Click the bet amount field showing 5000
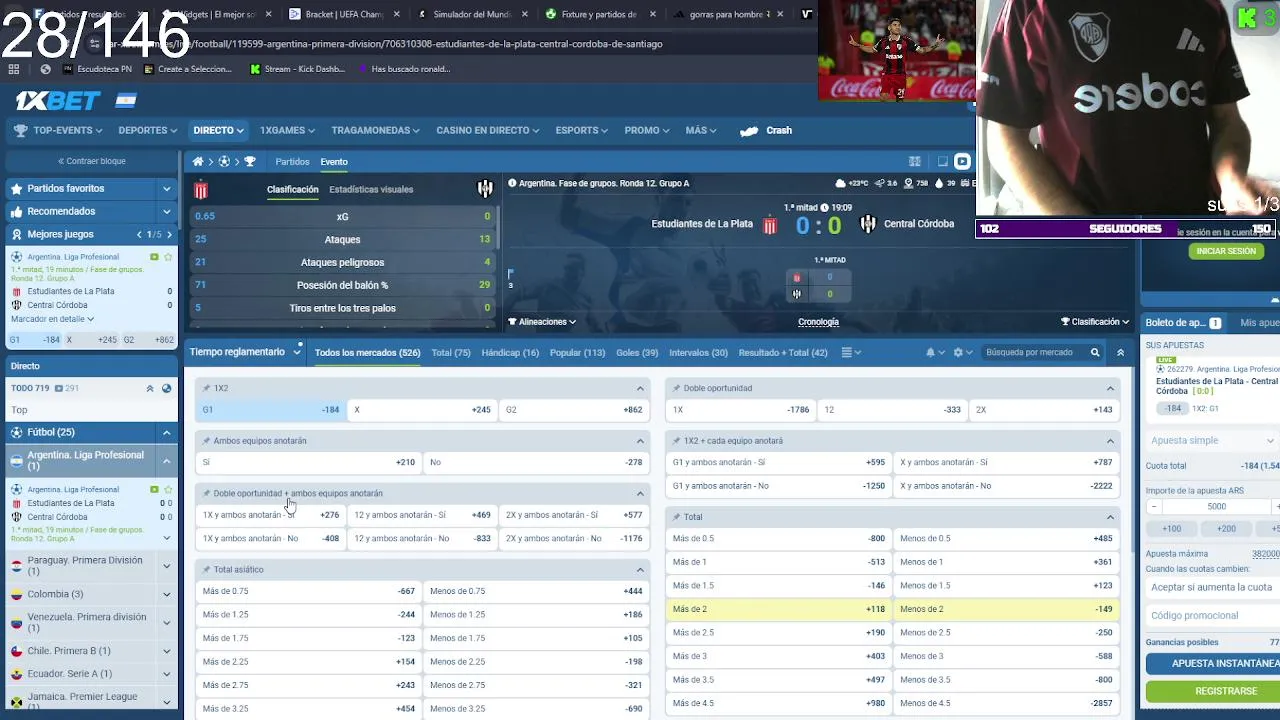Image resolution: width=1280 pixels, height=720 pixels. click(1216, 507)
